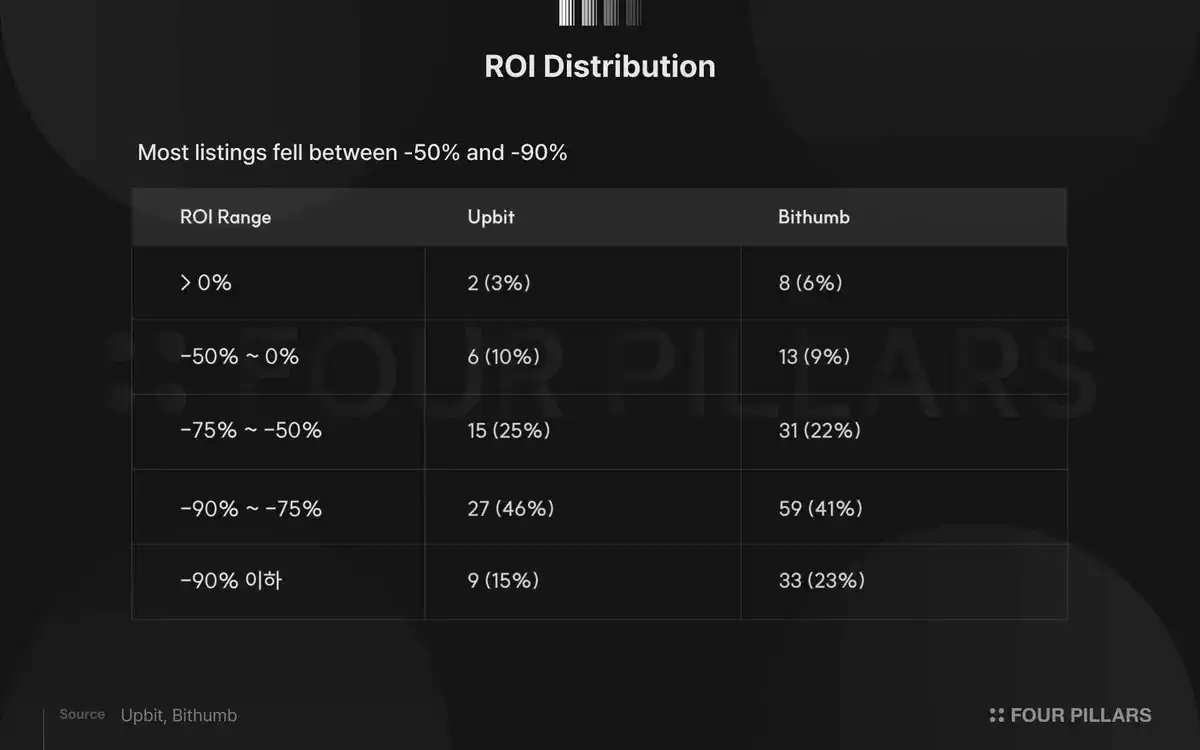Click the '-90% 이하' row label
Viewport: 1200px width, 750px height.
[231, 580]
